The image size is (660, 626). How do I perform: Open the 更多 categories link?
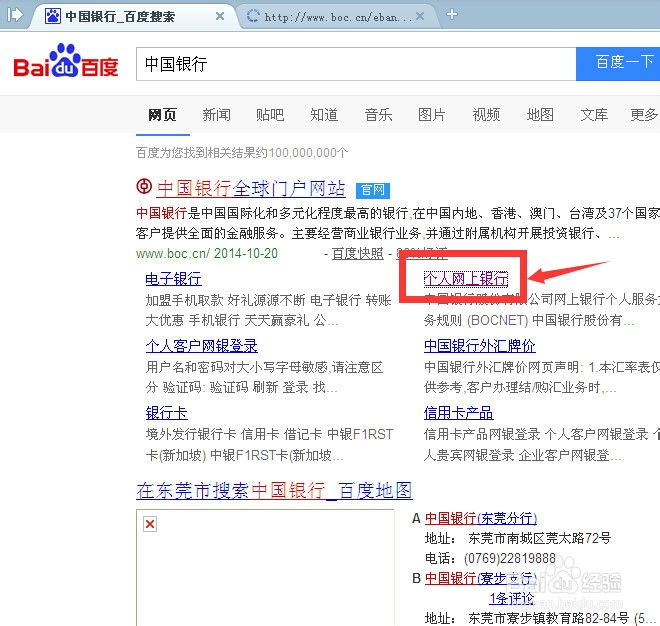point(644,115)
